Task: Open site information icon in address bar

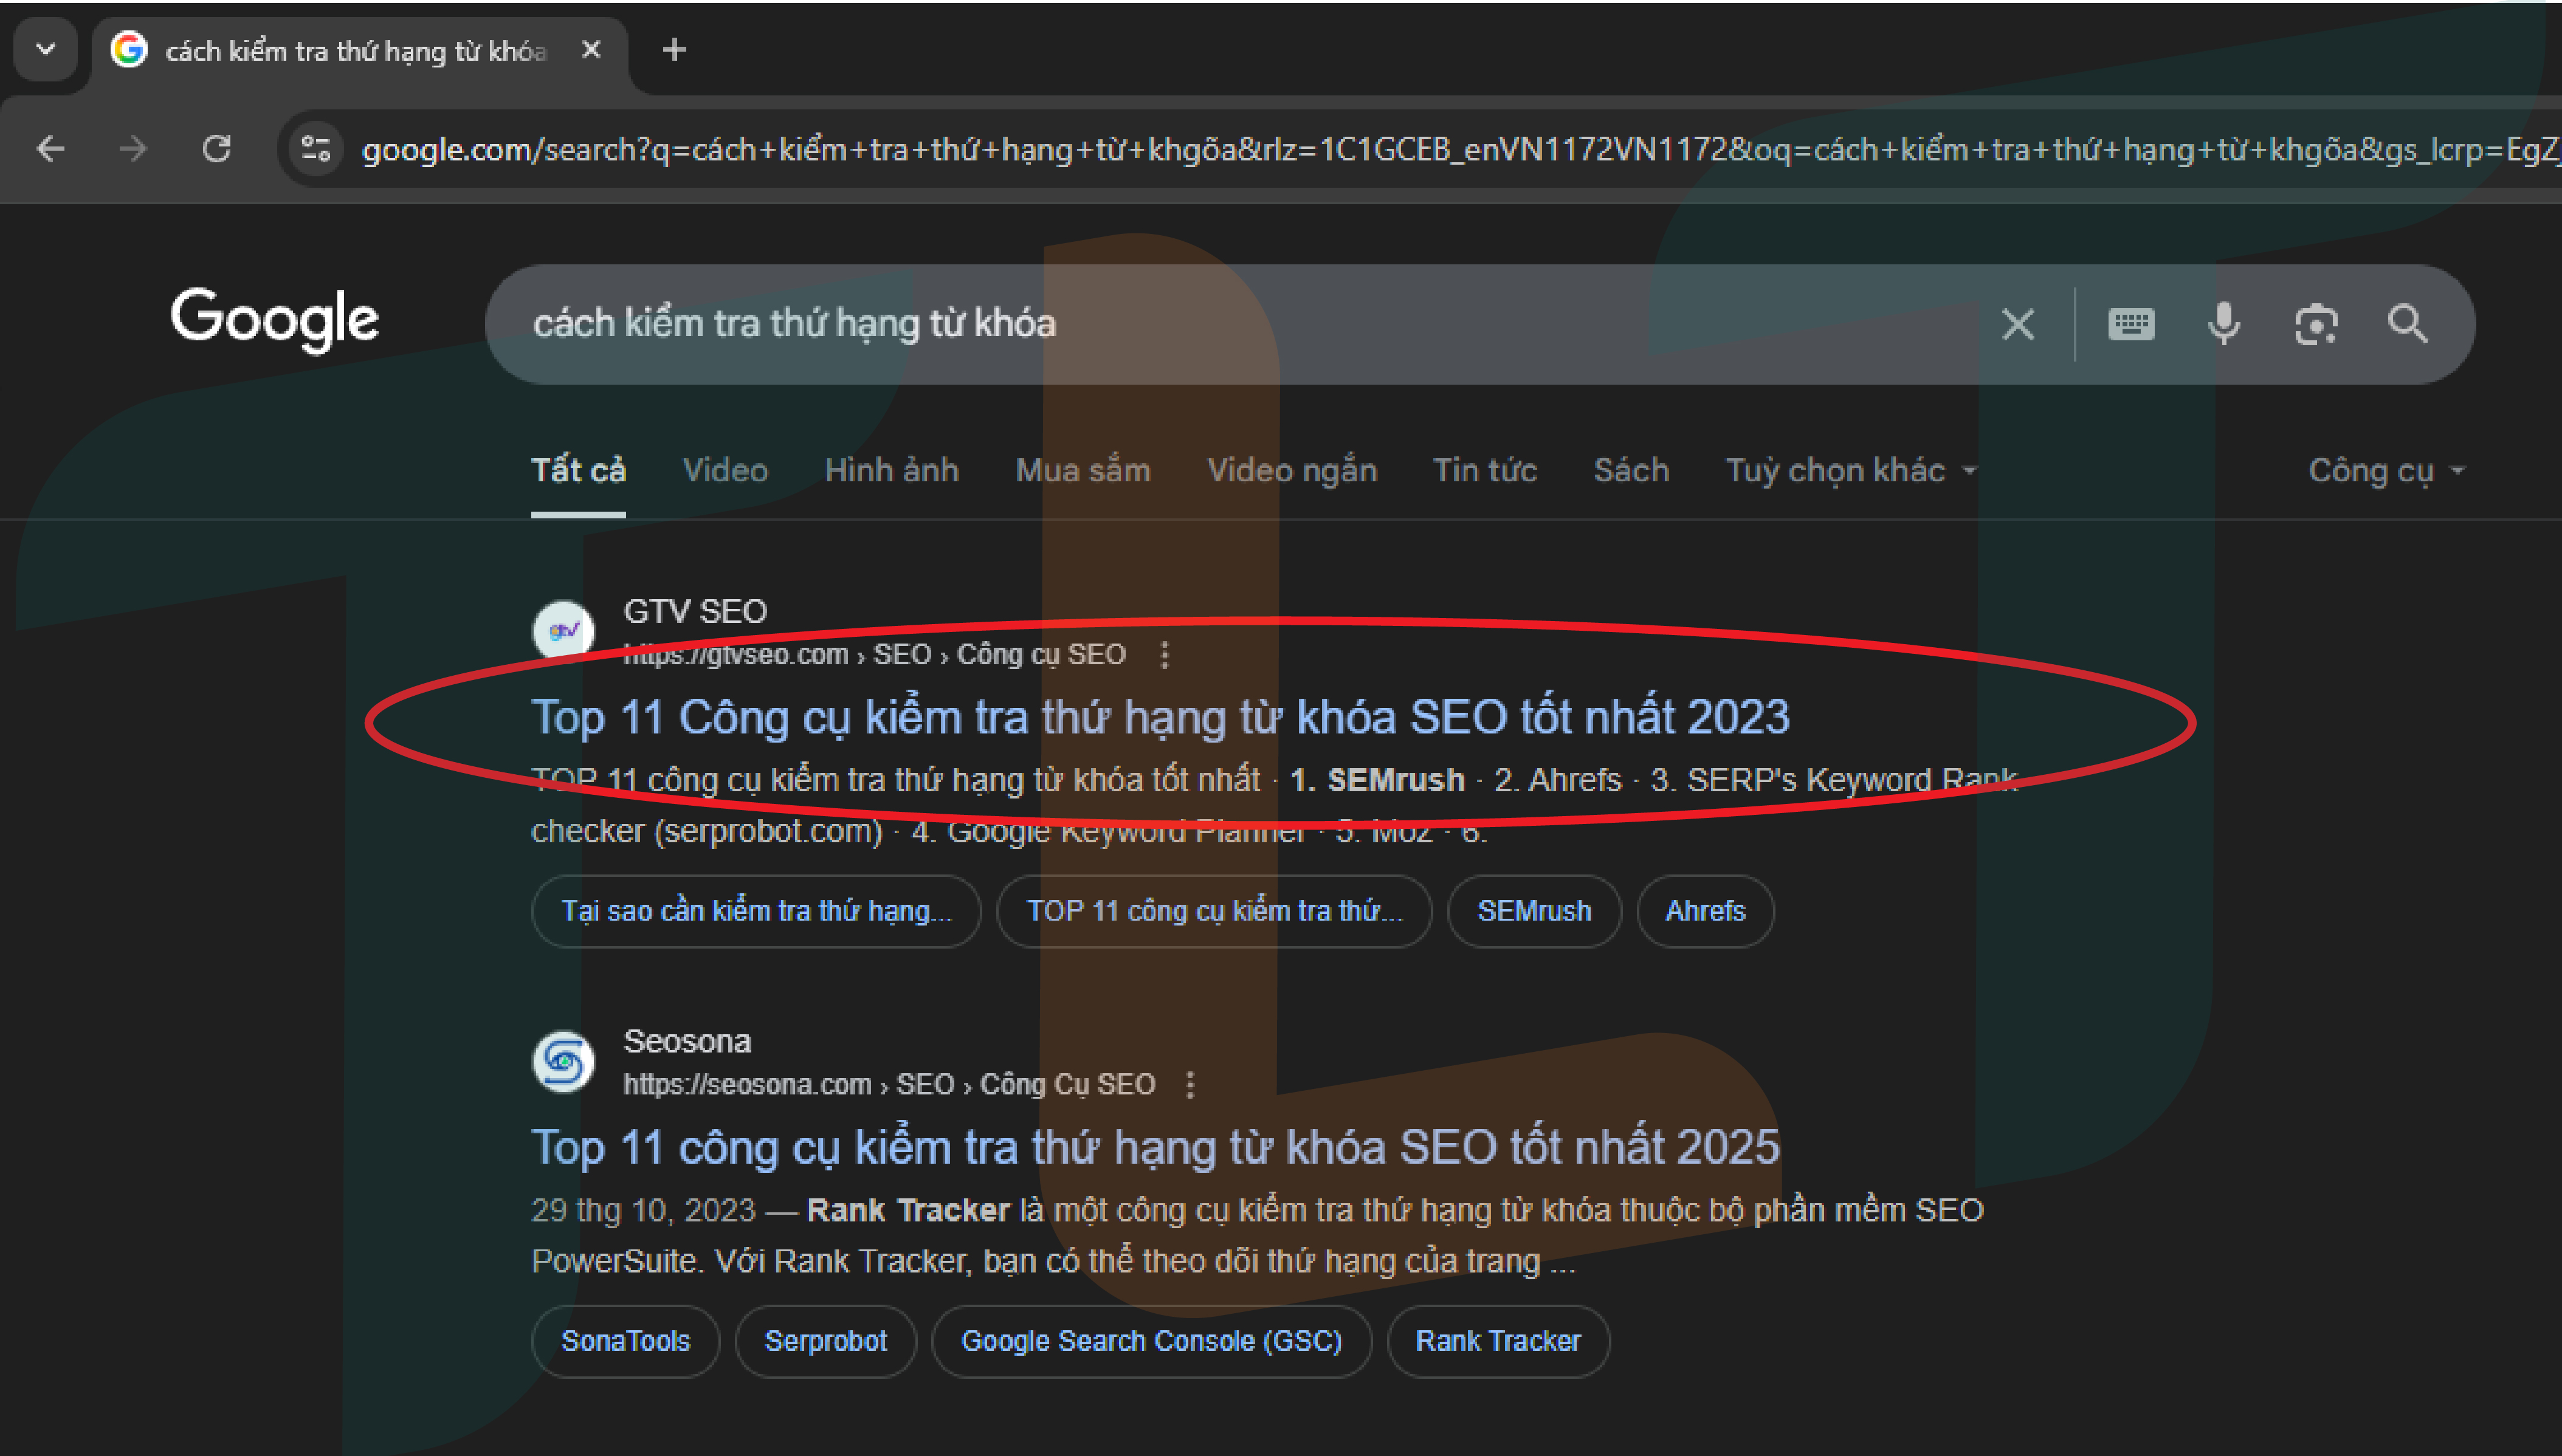Action: 316,149
